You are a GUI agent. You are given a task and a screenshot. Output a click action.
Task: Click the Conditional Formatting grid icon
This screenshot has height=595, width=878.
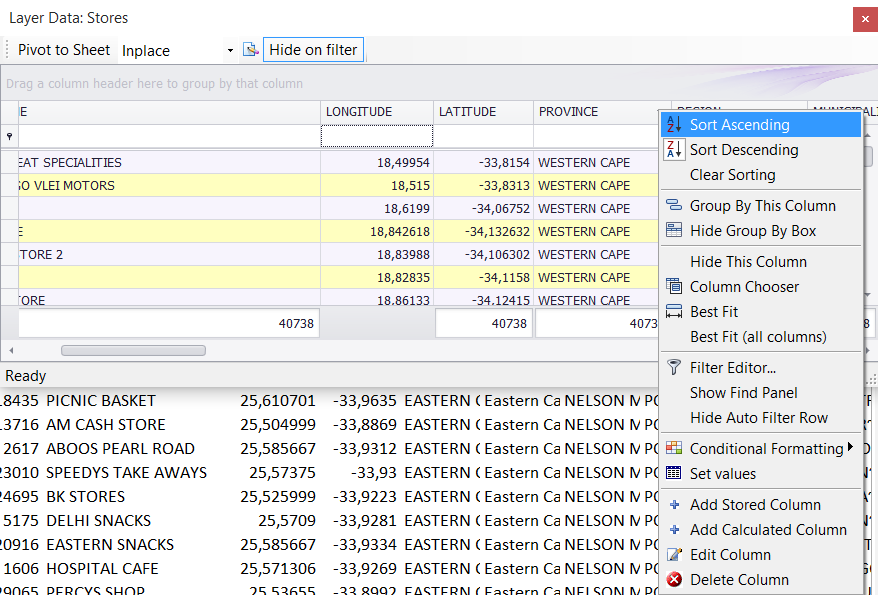coord(674,448)
